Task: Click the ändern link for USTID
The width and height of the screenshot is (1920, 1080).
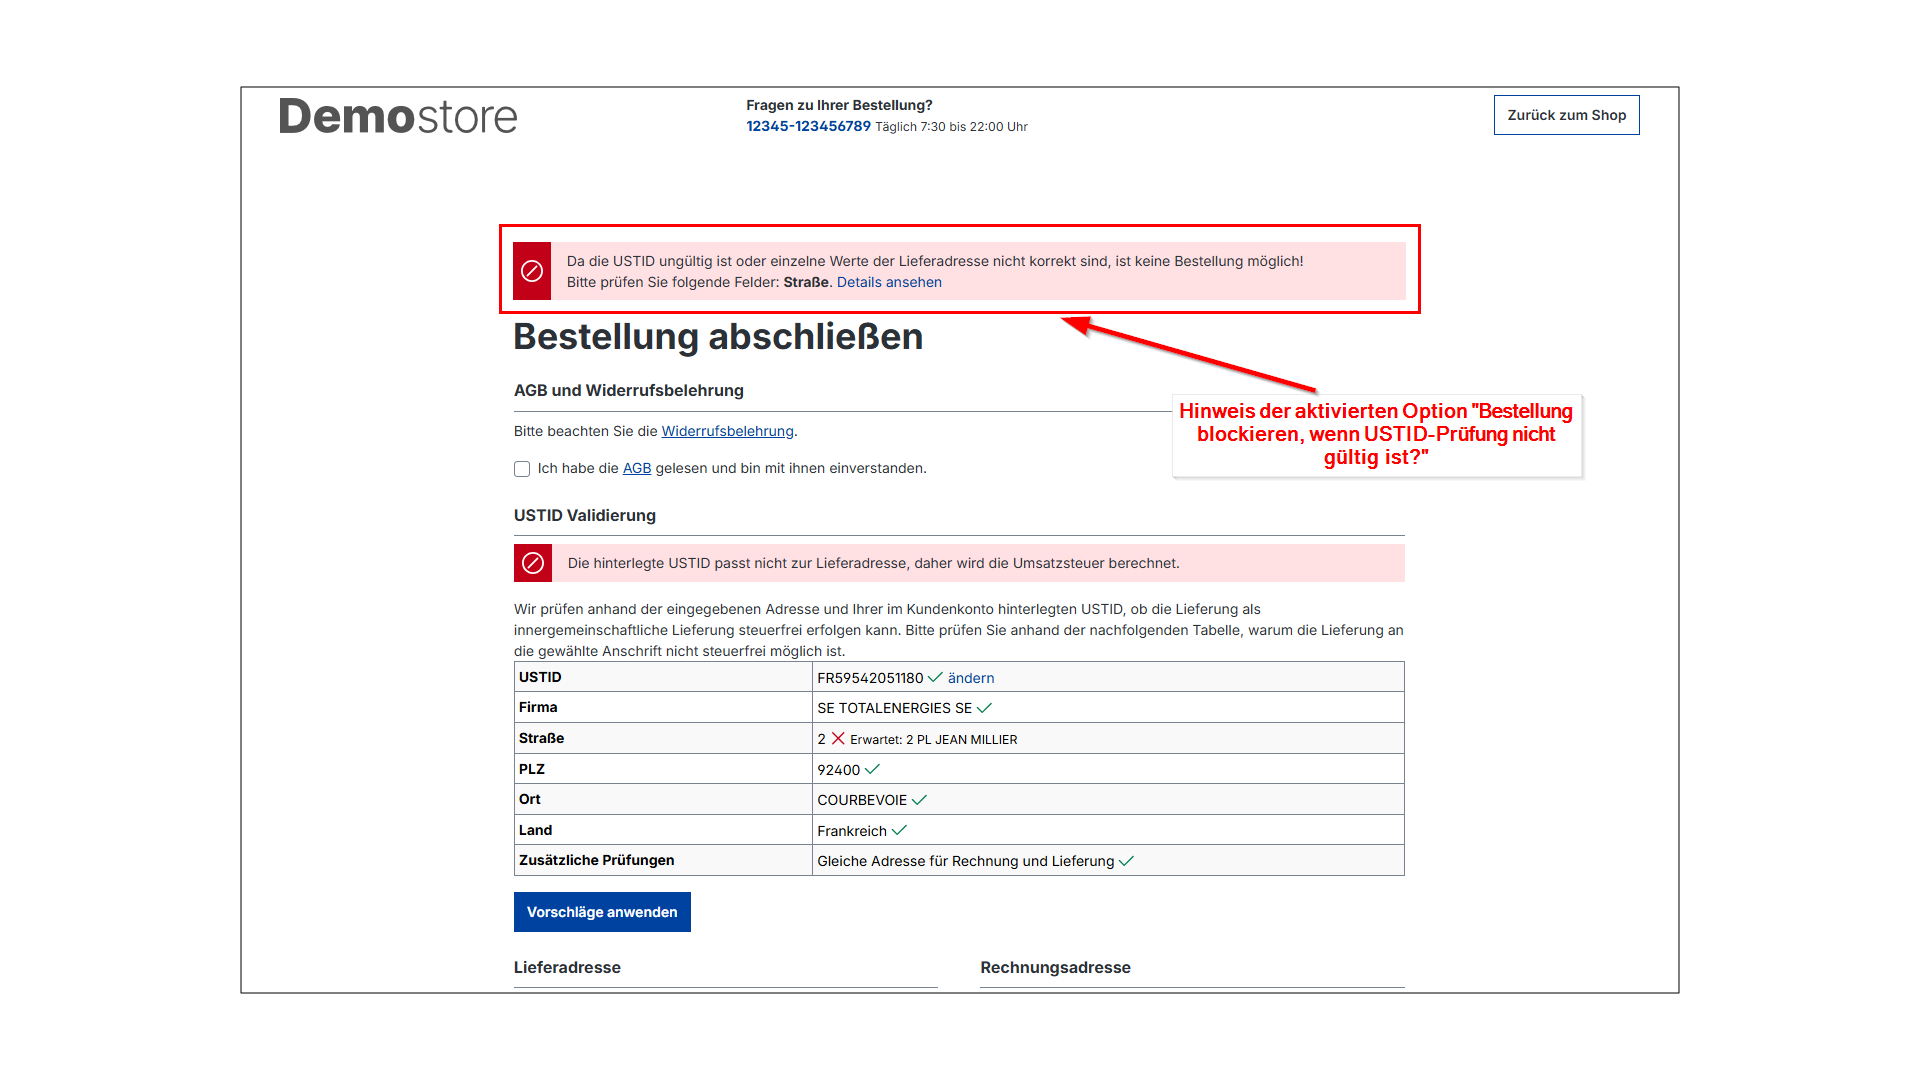Action: pos(971,678)
